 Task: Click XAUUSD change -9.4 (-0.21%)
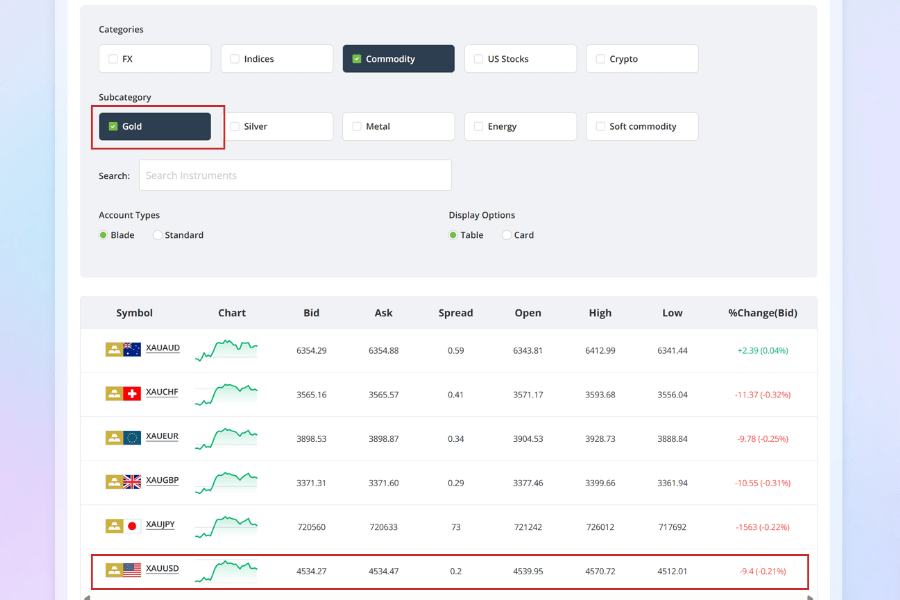(763, 571)
